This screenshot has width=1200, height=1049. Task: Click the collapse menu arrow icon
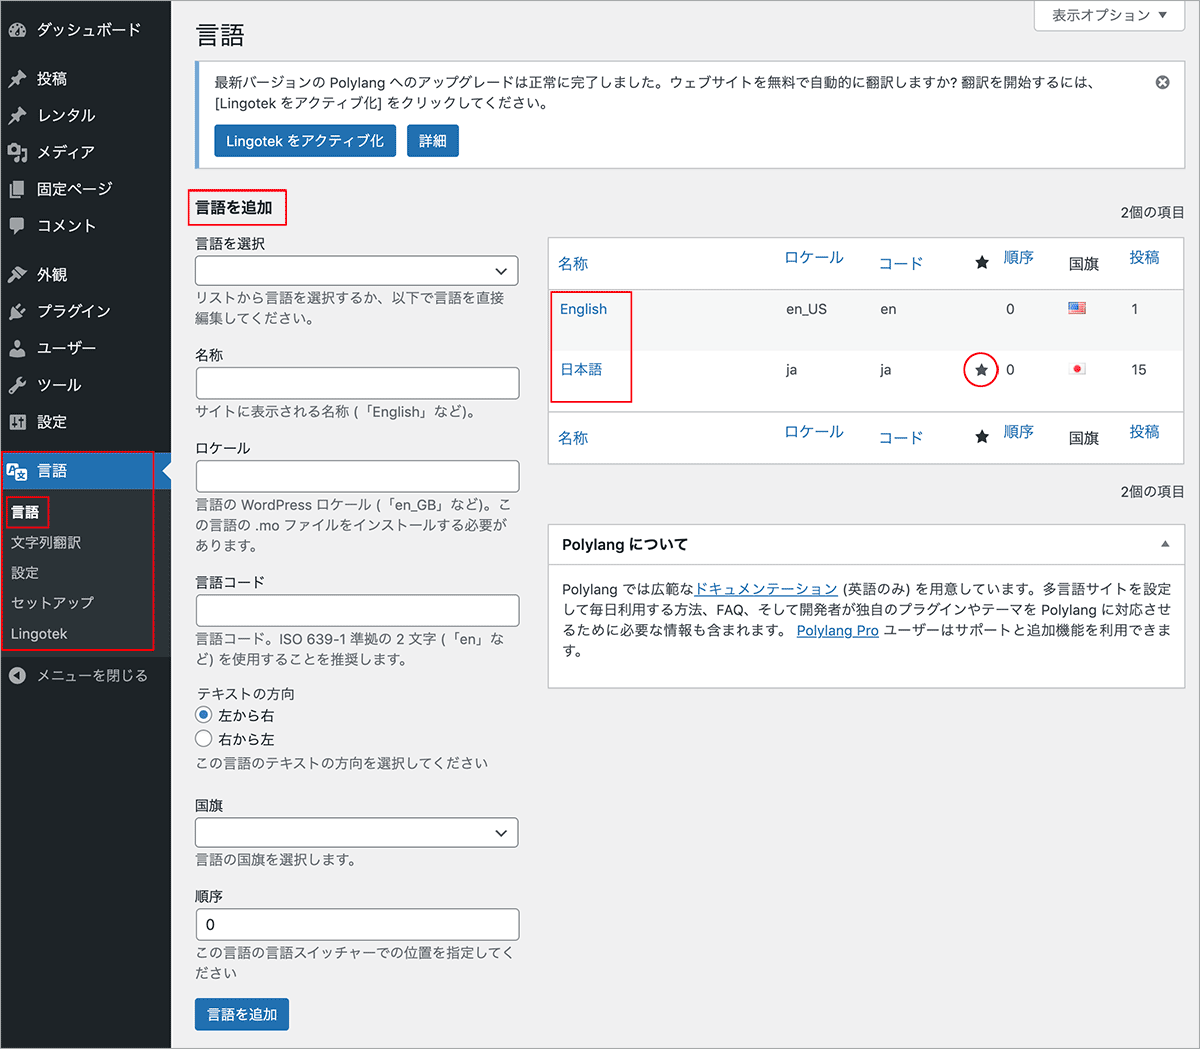pyautogui.click(x=17, y=676)
